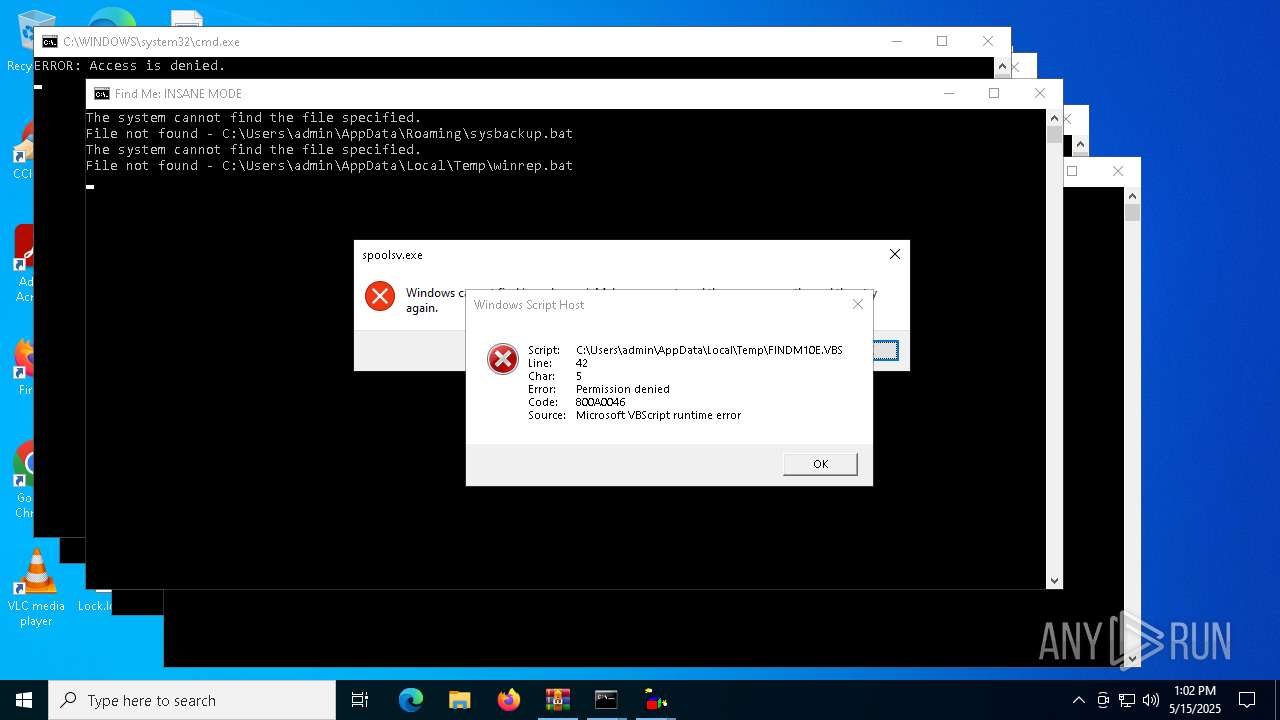
Task: Close the rearmost console window
Action: pyautogui.click(x=1117, y=171)
